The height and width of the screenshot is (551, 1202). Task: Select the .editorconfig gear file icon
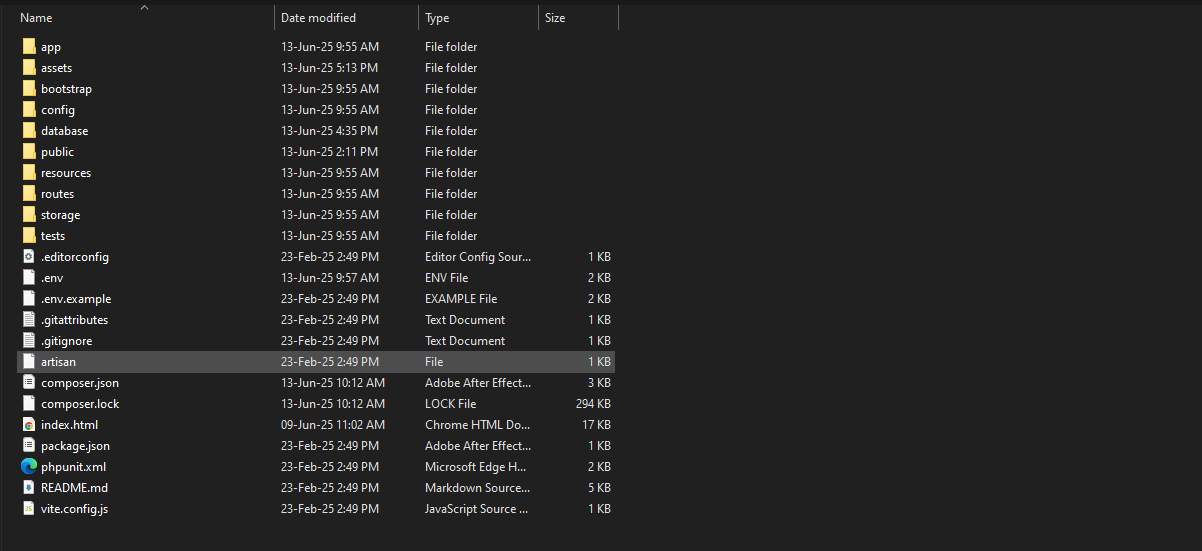[29, 257]
